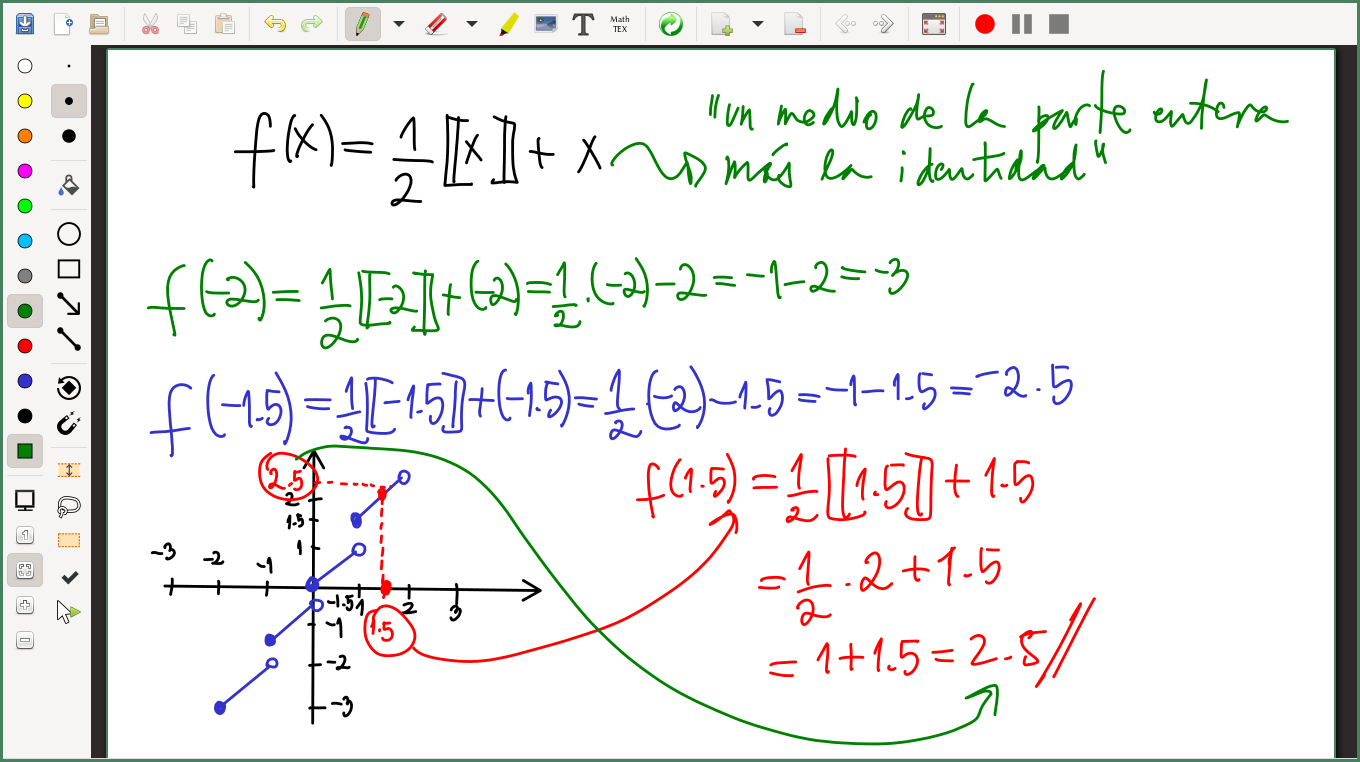The width and height of the screenshot is (1360, 762).
Task: Open the Pen options dropdown arrow
Action: (398, 24)
